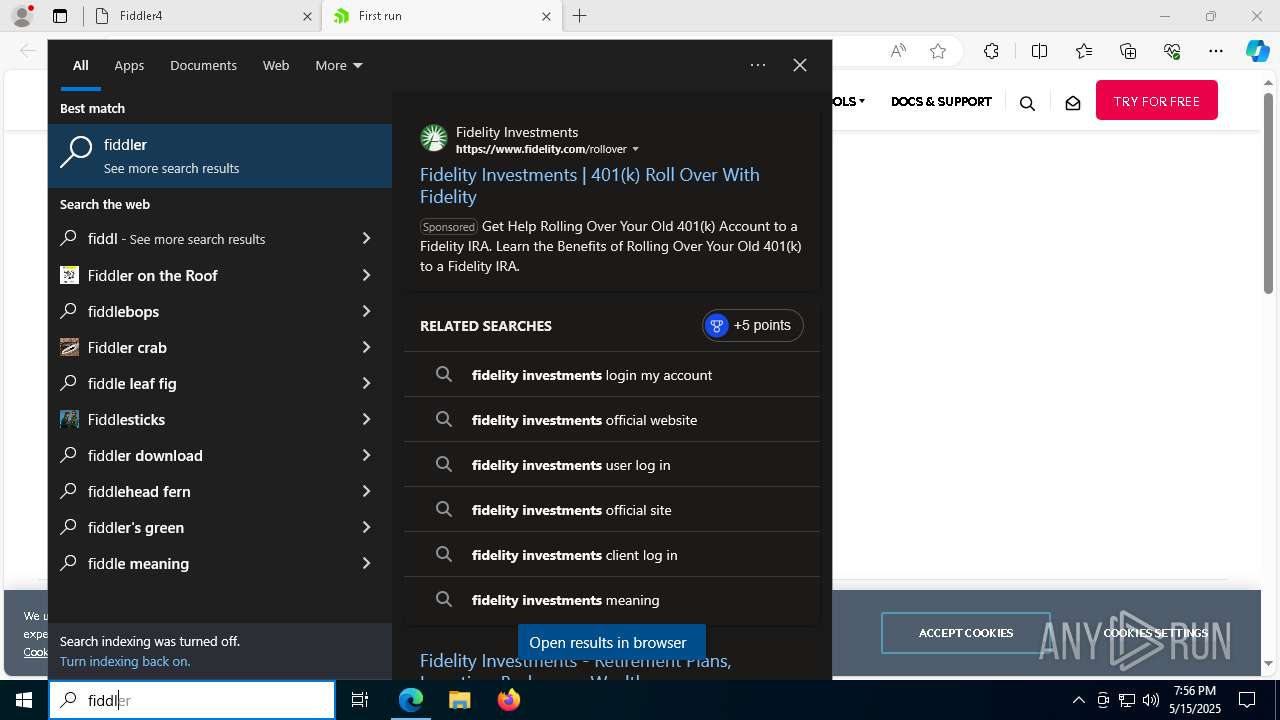Viewport: 1280px width, 720px height.
Task: Switch to the First run browser tab
Action: click(441, 16)
